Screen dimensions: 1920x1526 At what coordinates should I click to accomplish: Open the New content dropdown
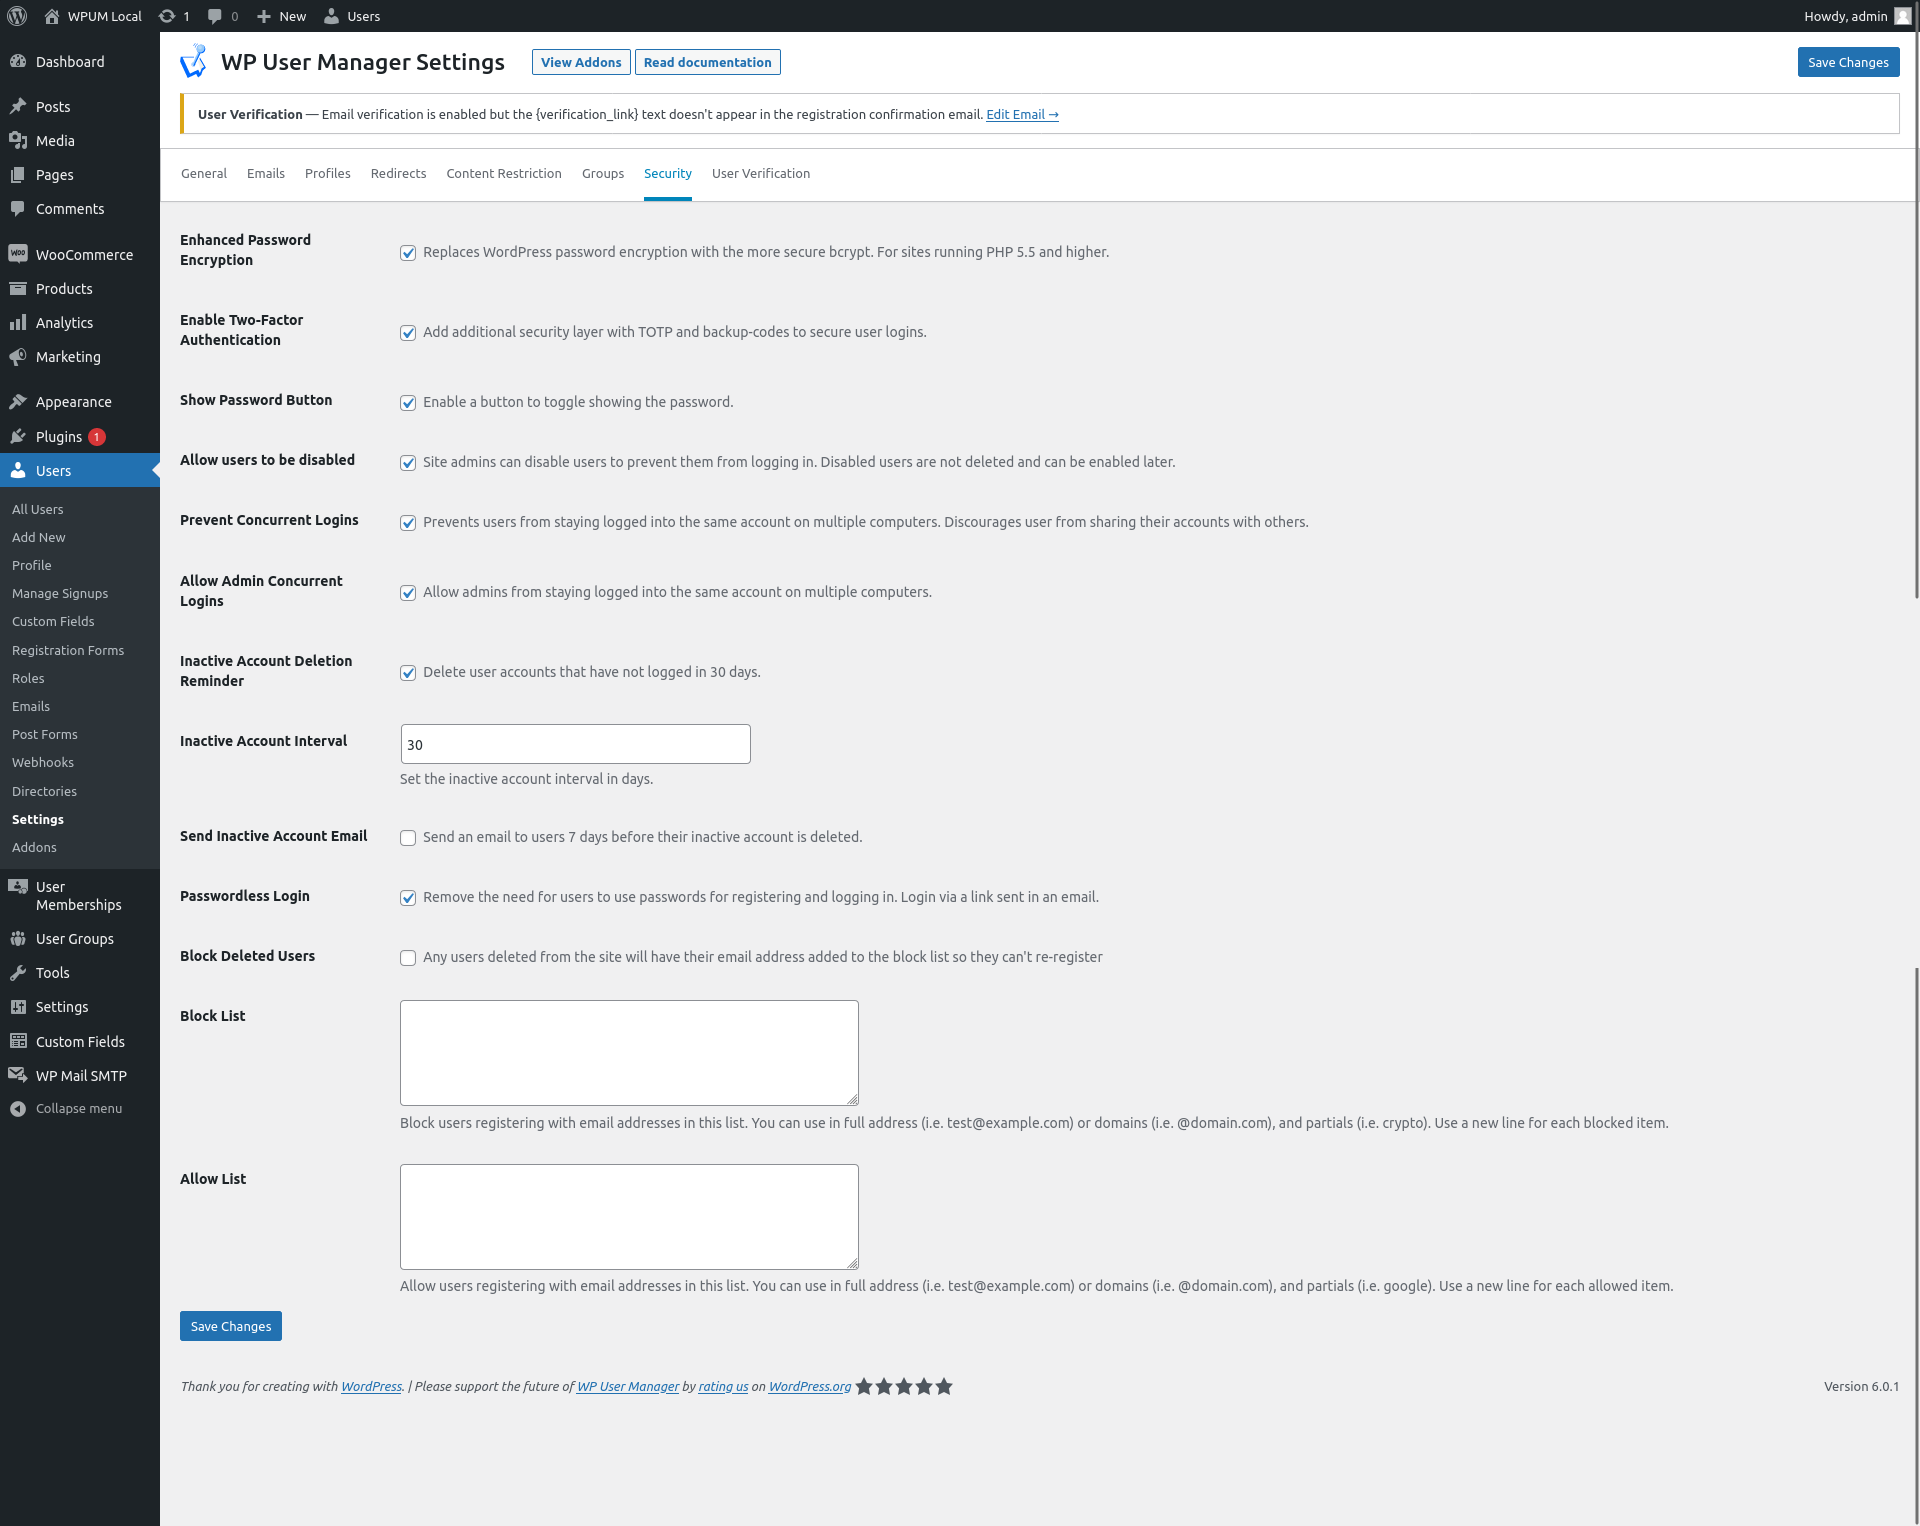point(281,16)
